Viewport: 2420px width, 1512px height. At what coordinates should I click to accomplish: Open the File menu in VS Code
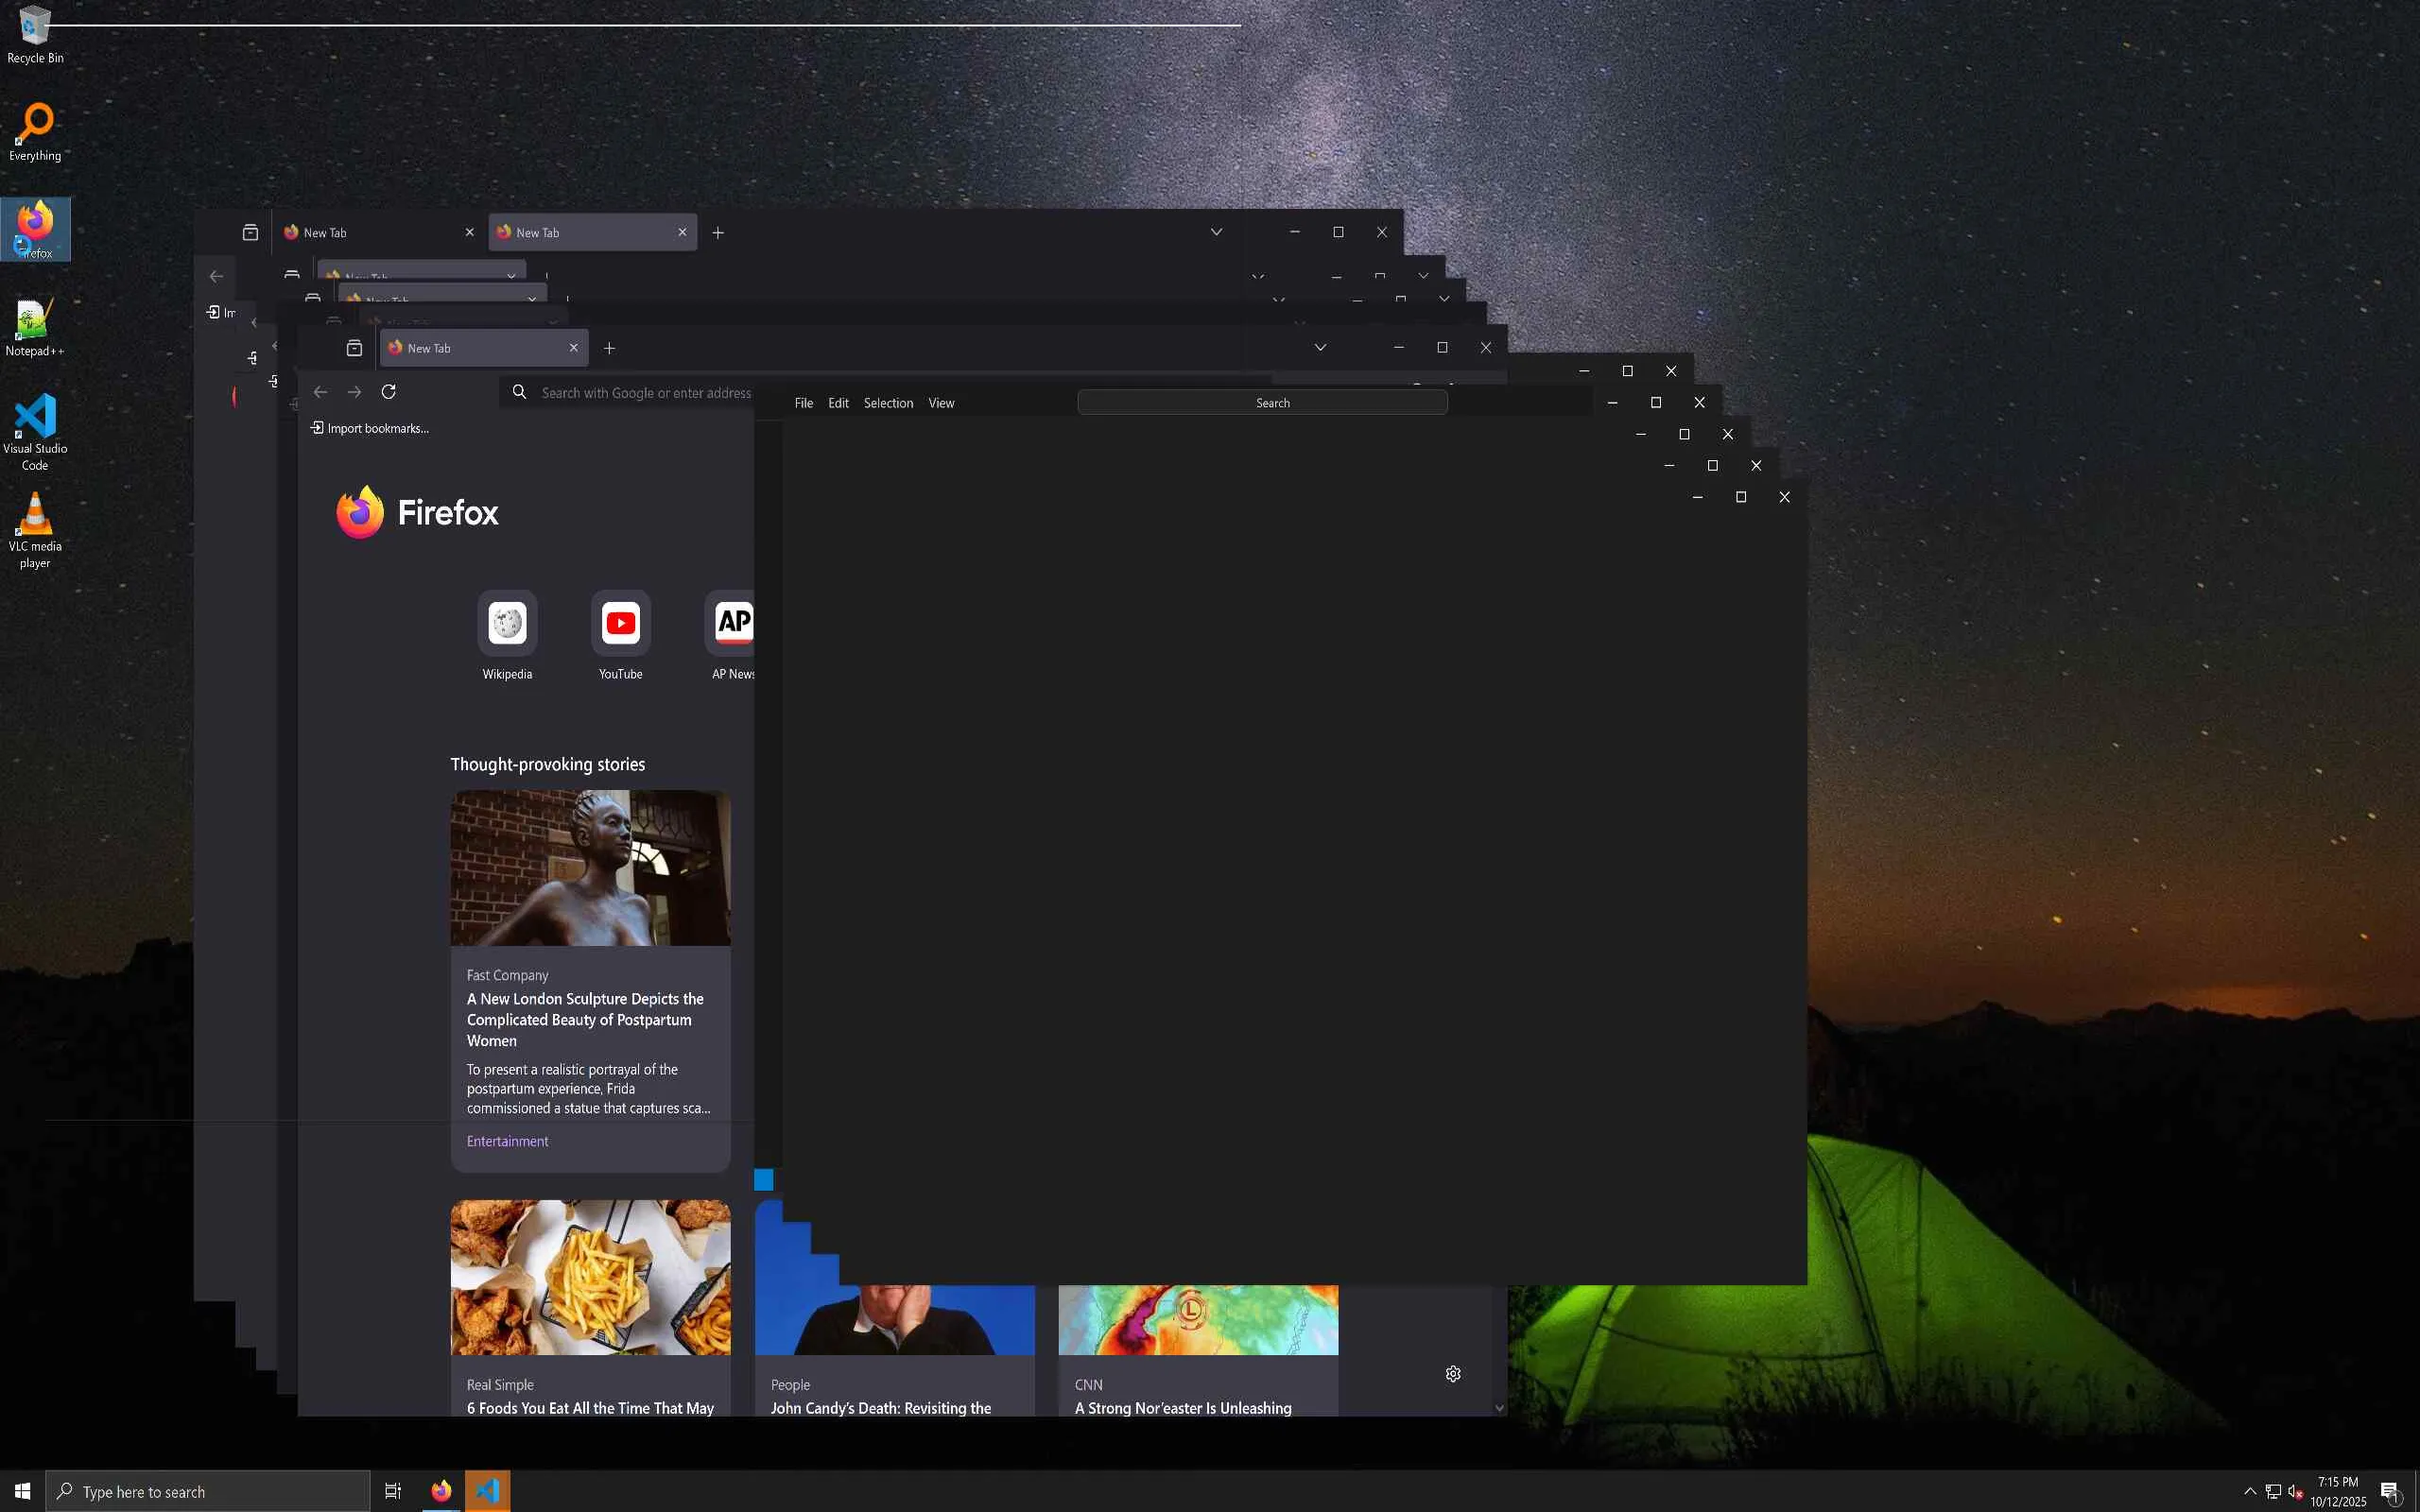803,403
